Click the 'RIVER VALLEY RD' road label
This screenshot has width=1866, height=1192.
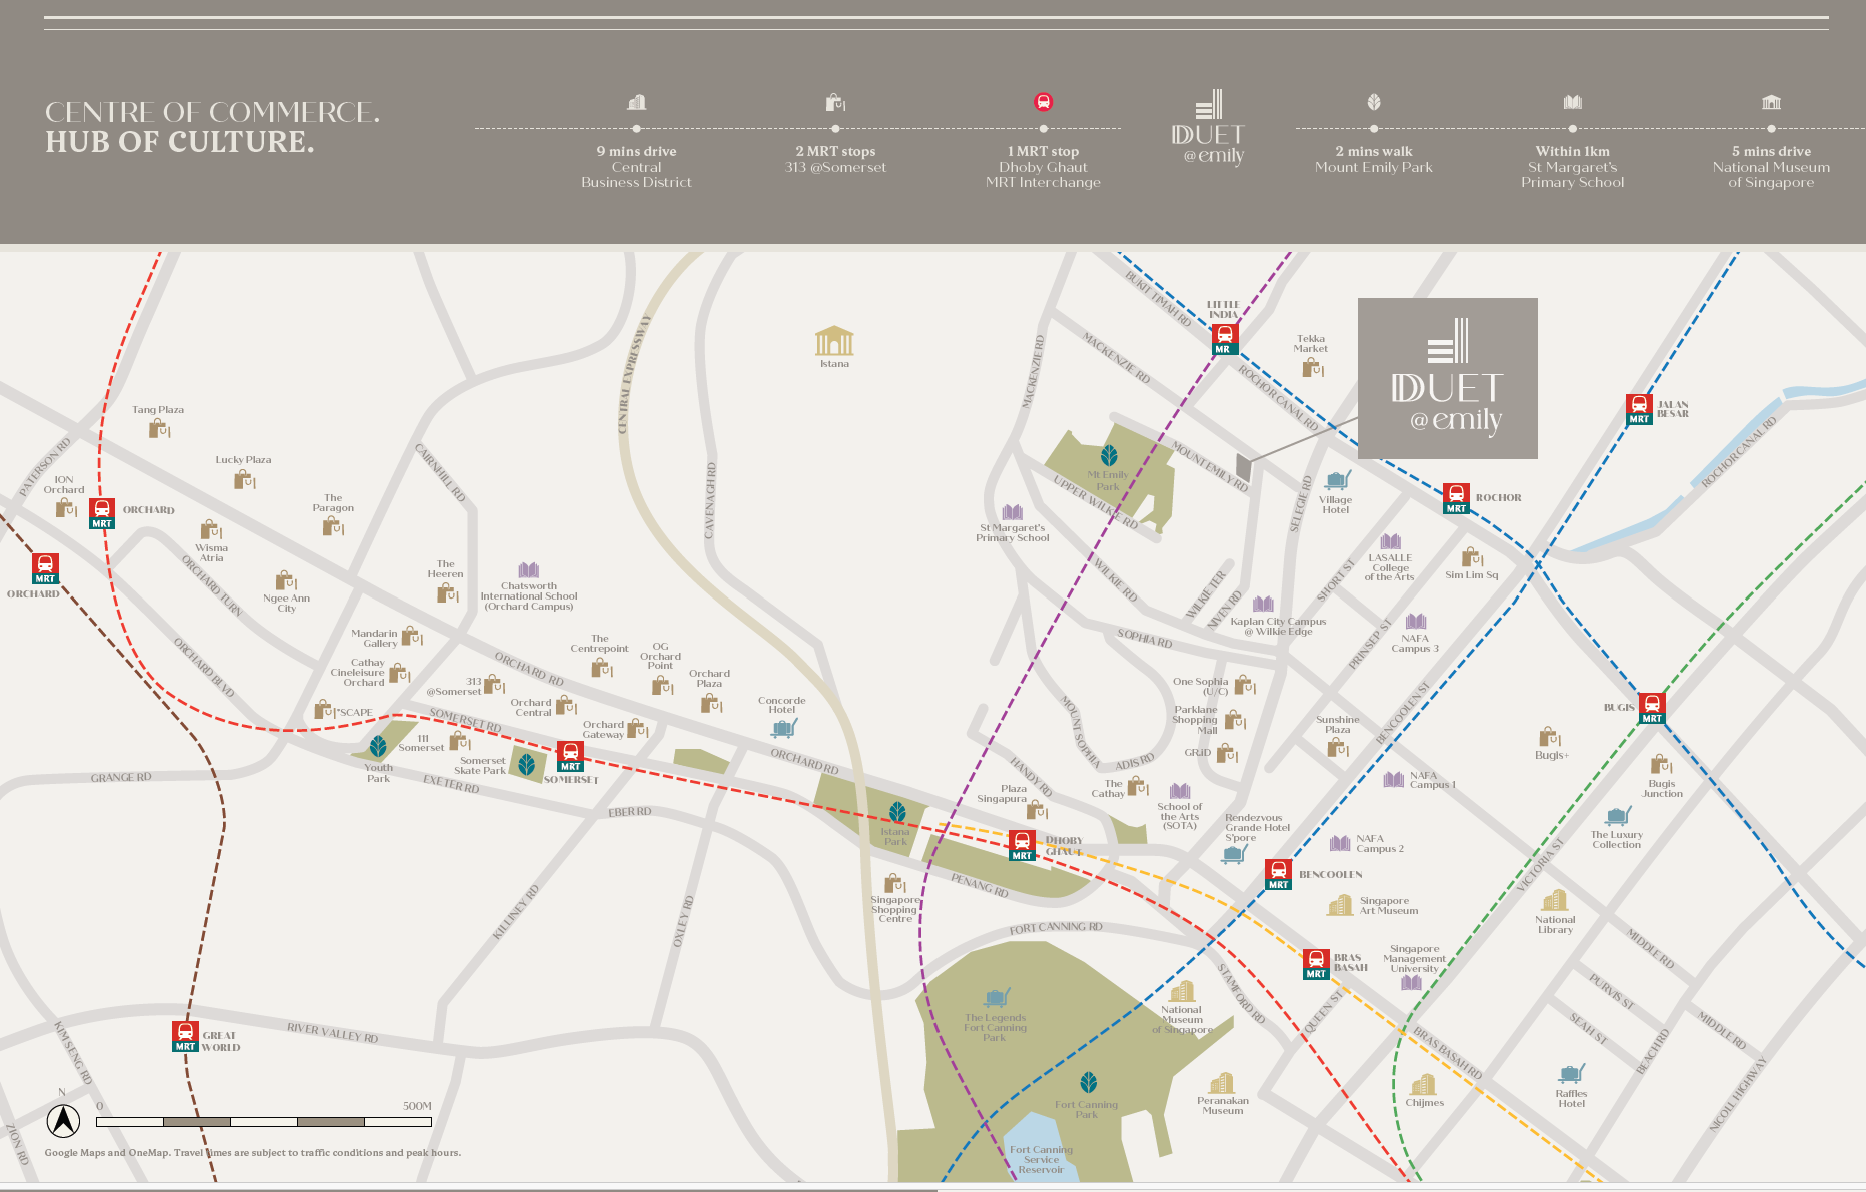click(x=333, y=1032)
